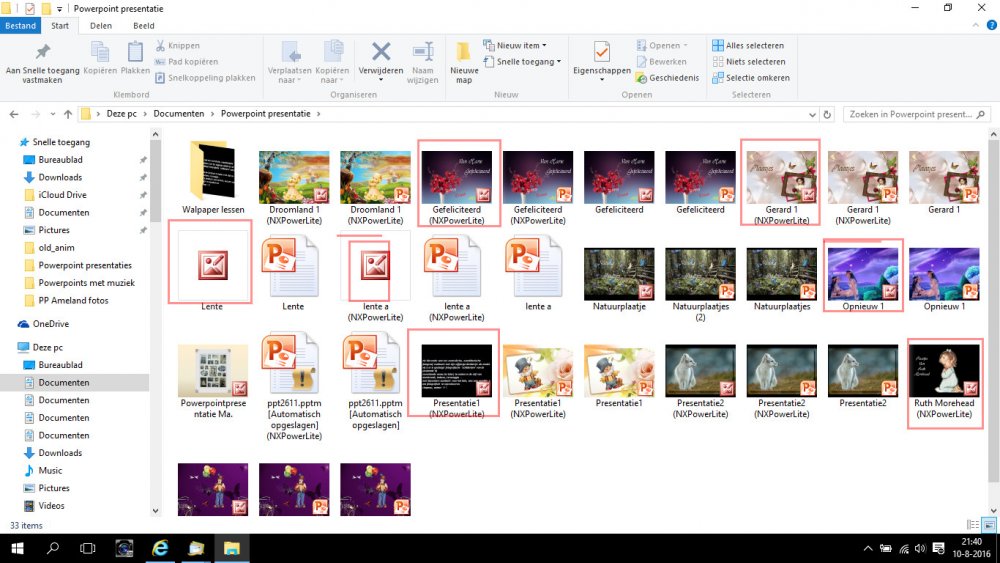This screenshot has height=563, width=1000.
Task: Open the Beeld ribbon tab
Action: click(143, 26)
